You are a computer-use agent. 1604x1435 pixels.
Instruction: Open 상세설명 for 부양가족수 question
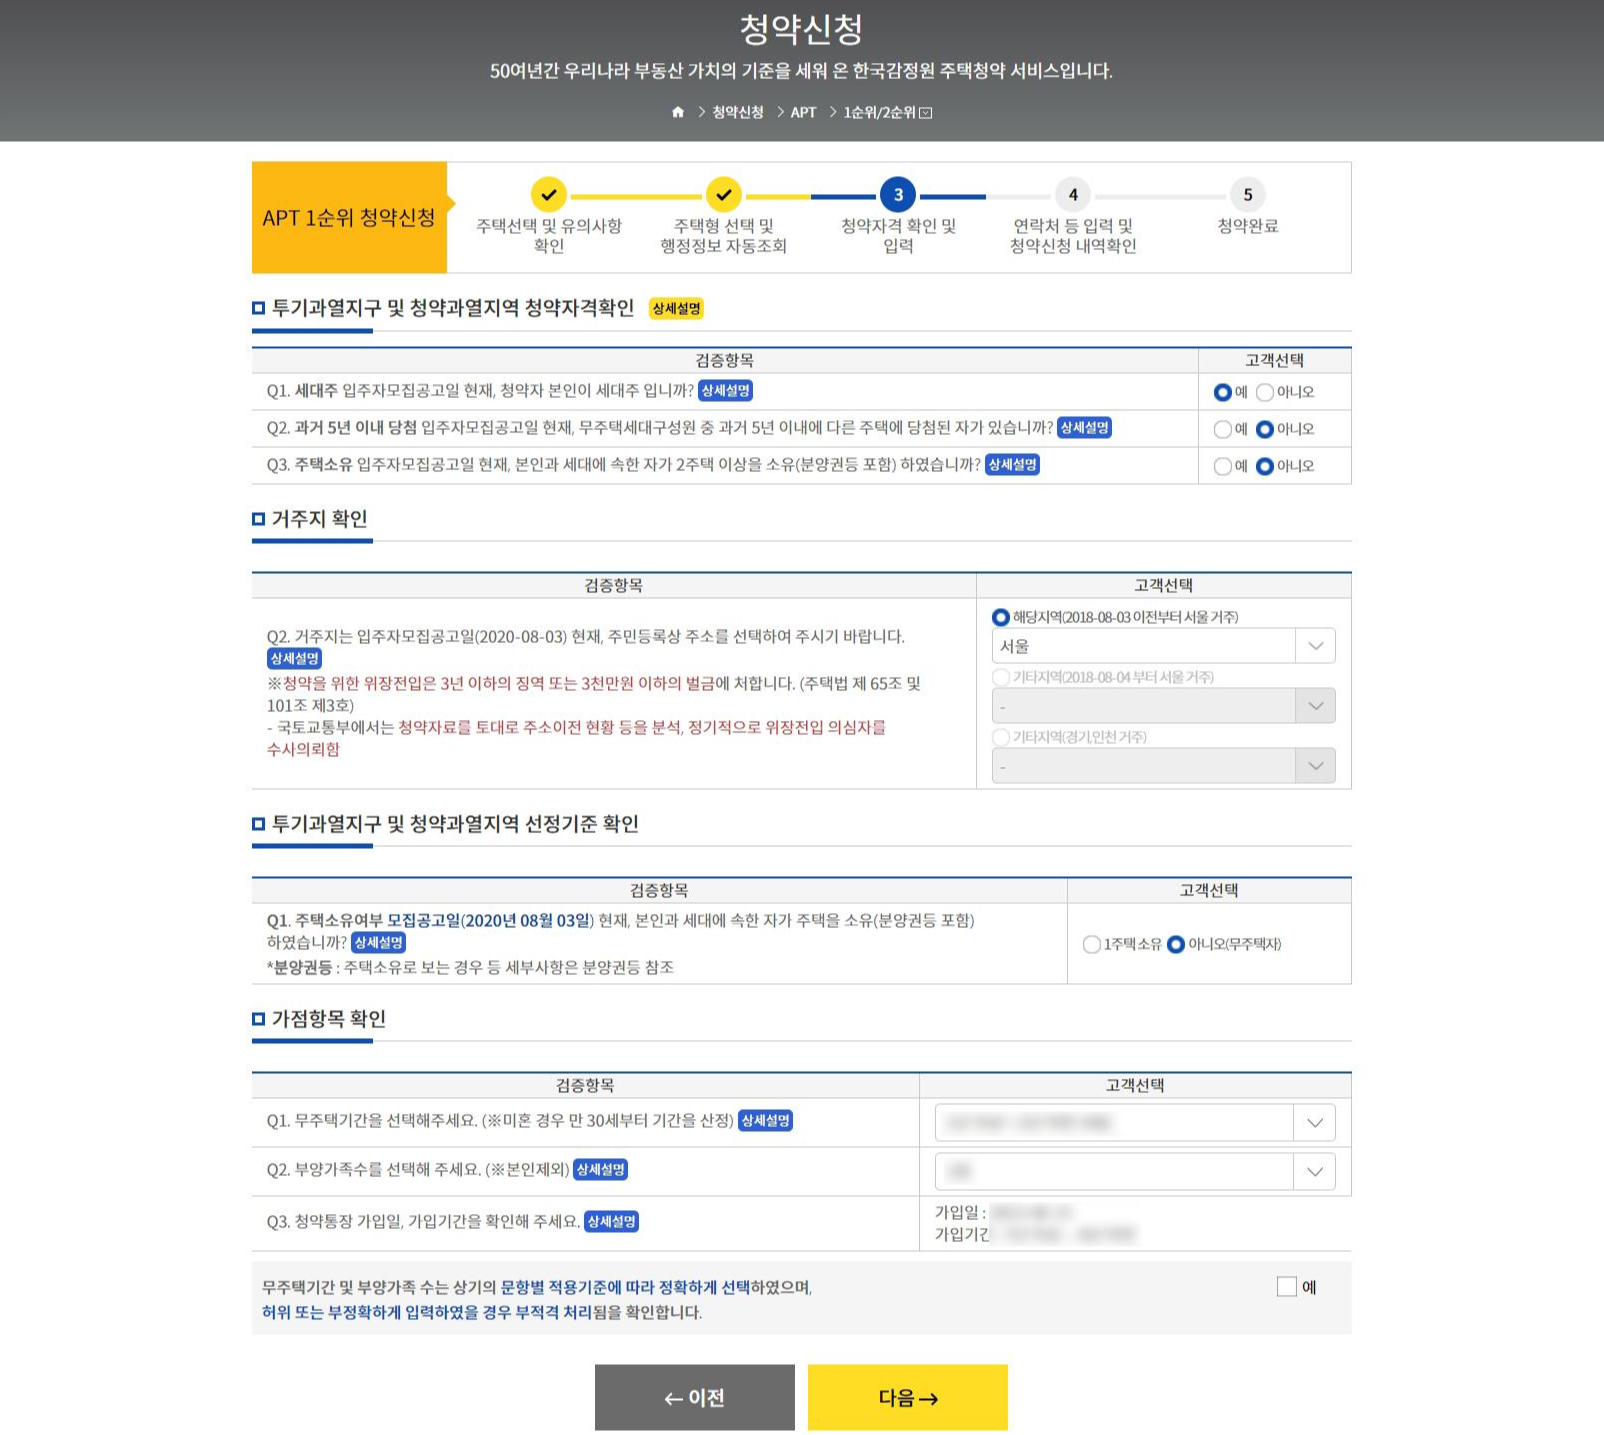(600, 1170)
